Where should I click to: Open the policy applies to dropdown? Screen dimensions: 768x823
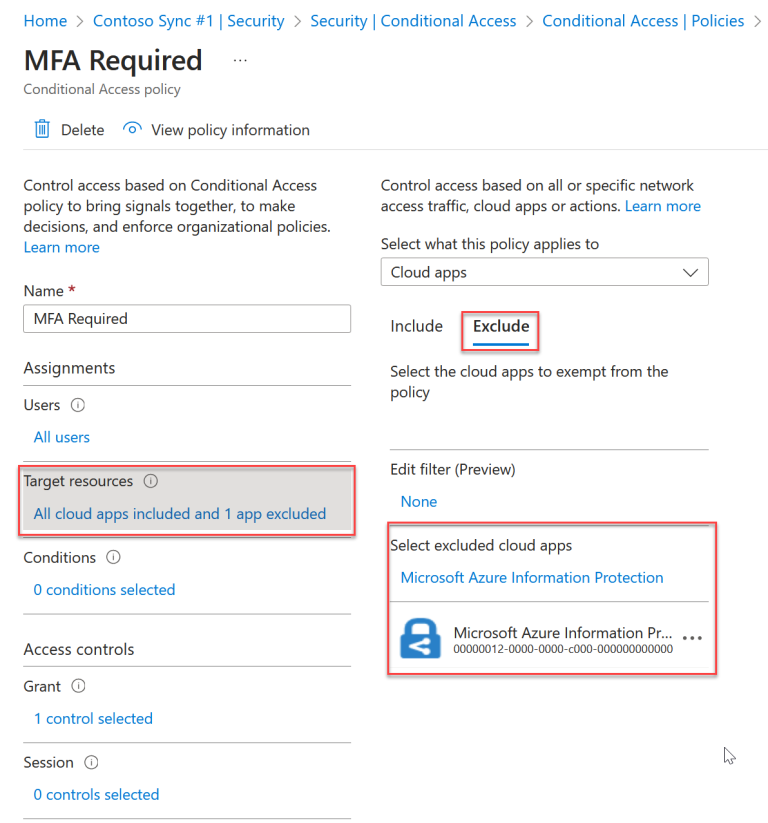coord(544,271)
